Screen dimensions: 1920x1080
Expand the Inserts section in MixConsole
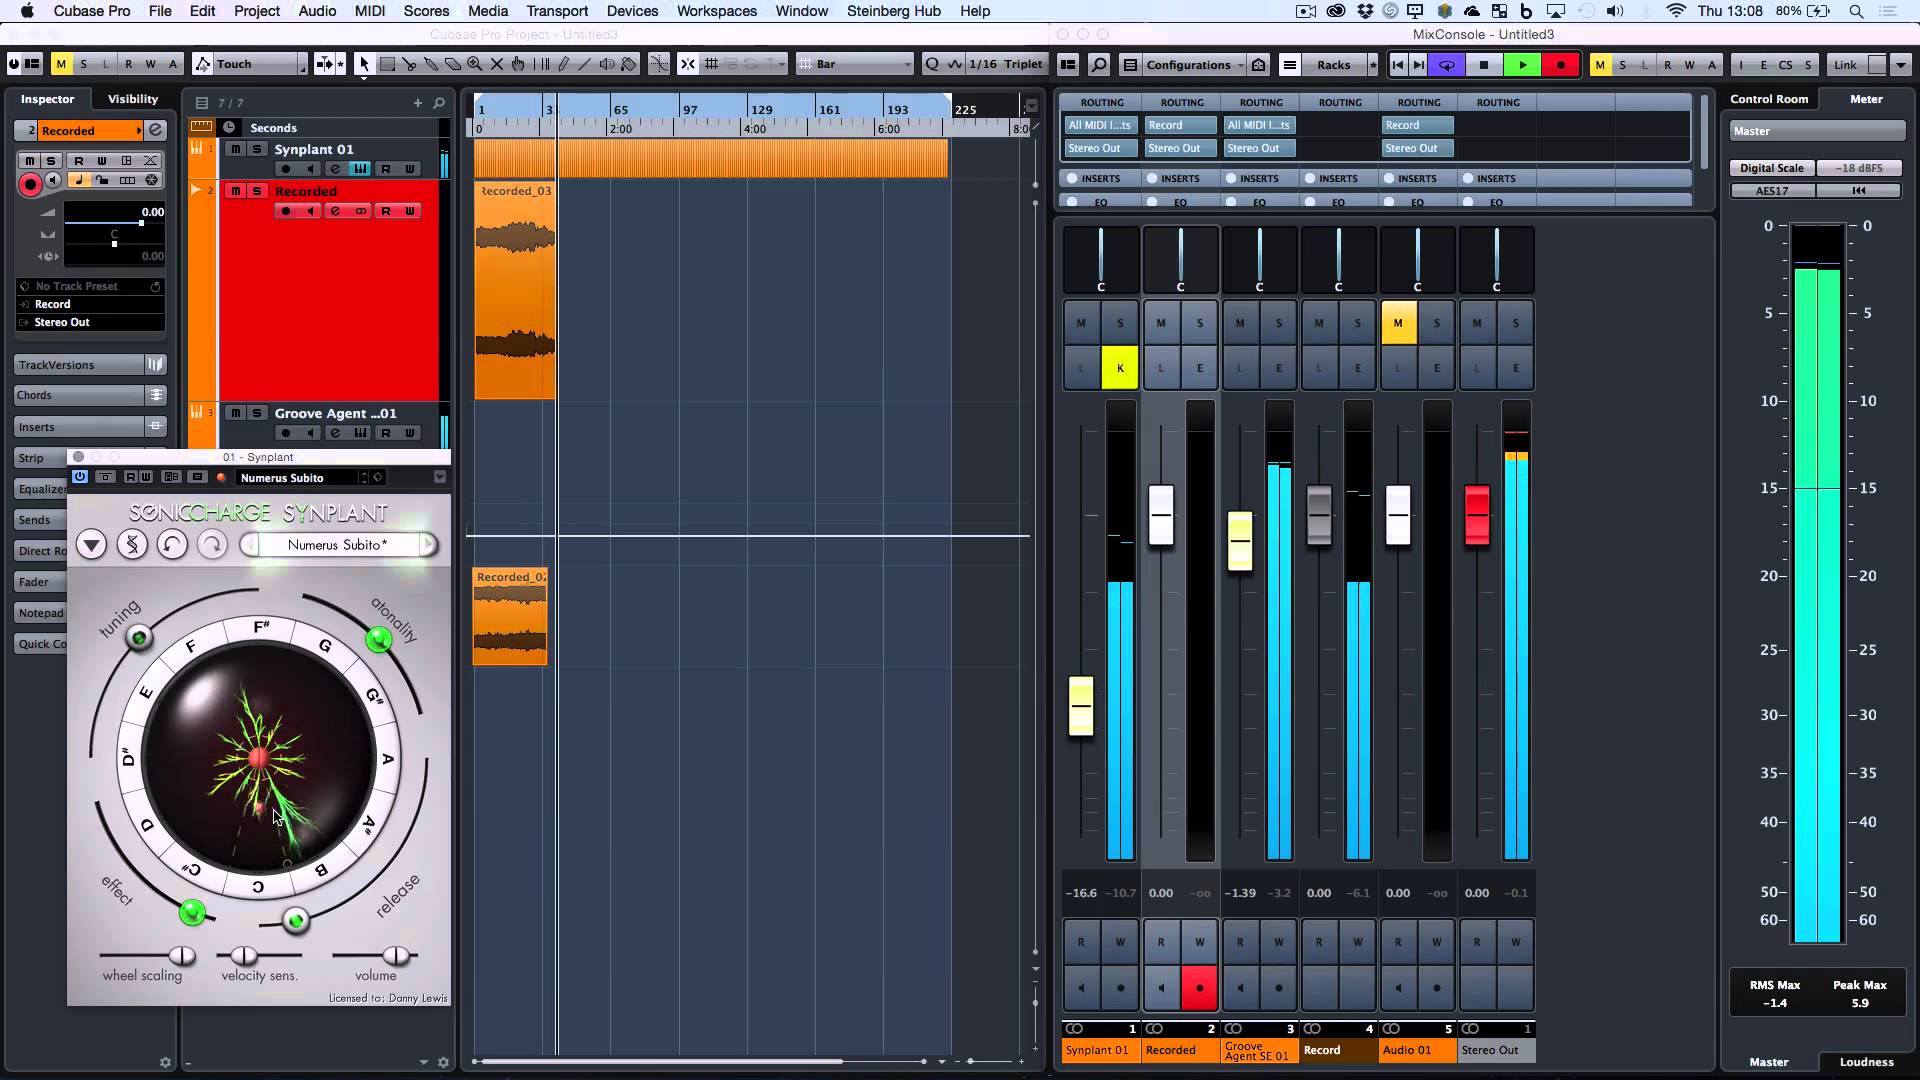(x=1102, y=178)
